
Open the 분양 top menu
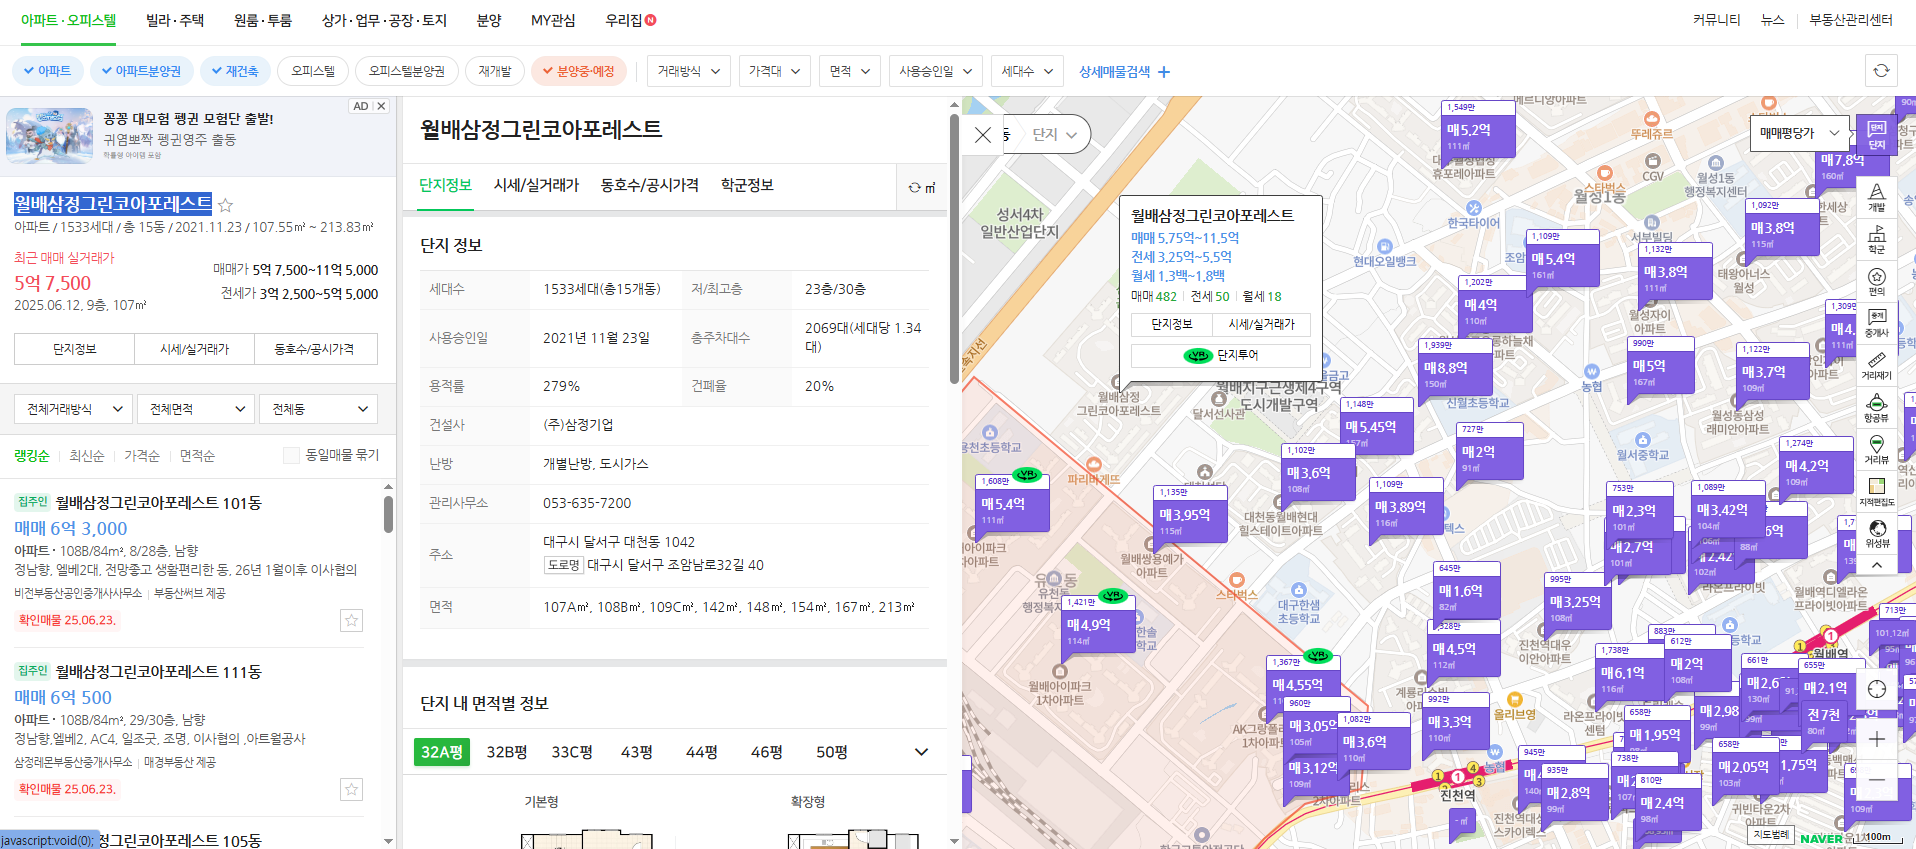489,20
